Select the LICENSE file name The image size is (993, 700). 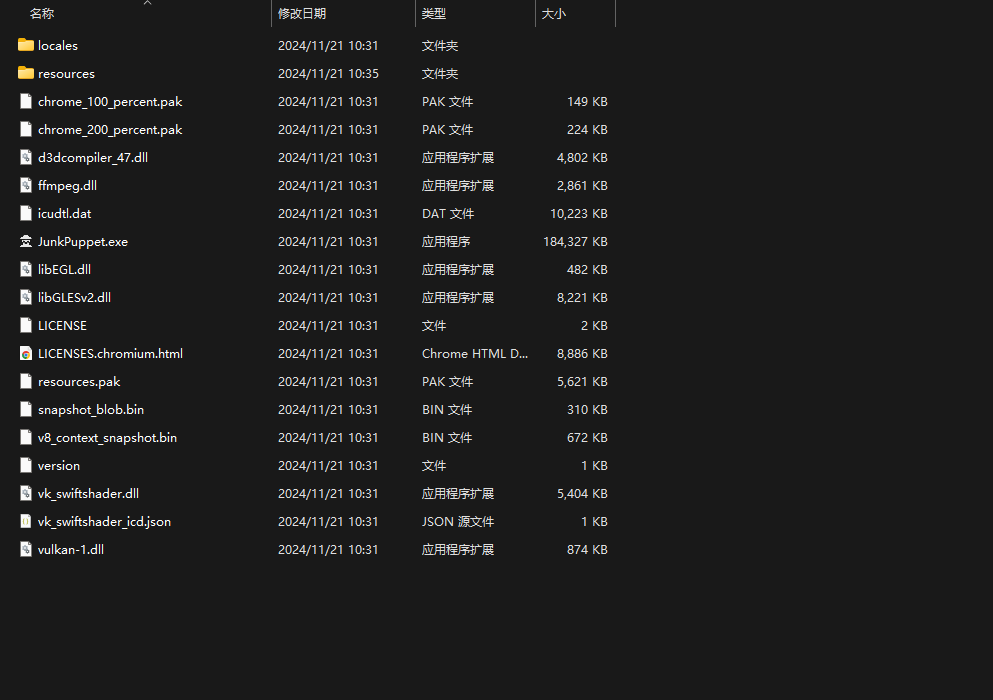(x=62, y=325)
